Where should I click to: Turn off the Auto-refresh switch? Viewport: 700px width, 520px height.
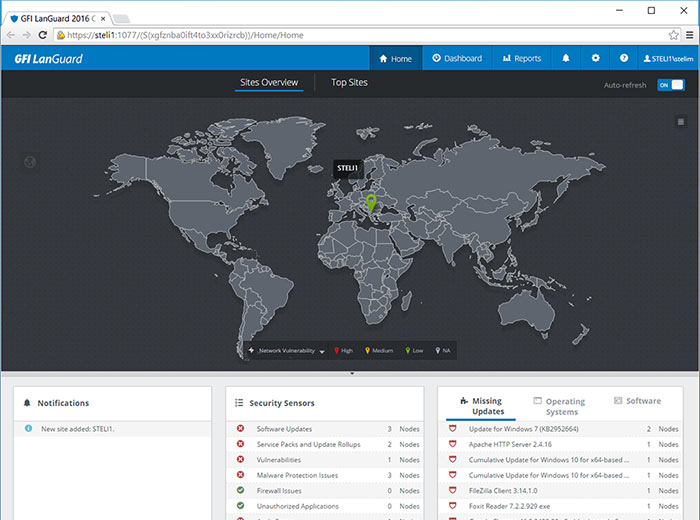tap(671, 85)
